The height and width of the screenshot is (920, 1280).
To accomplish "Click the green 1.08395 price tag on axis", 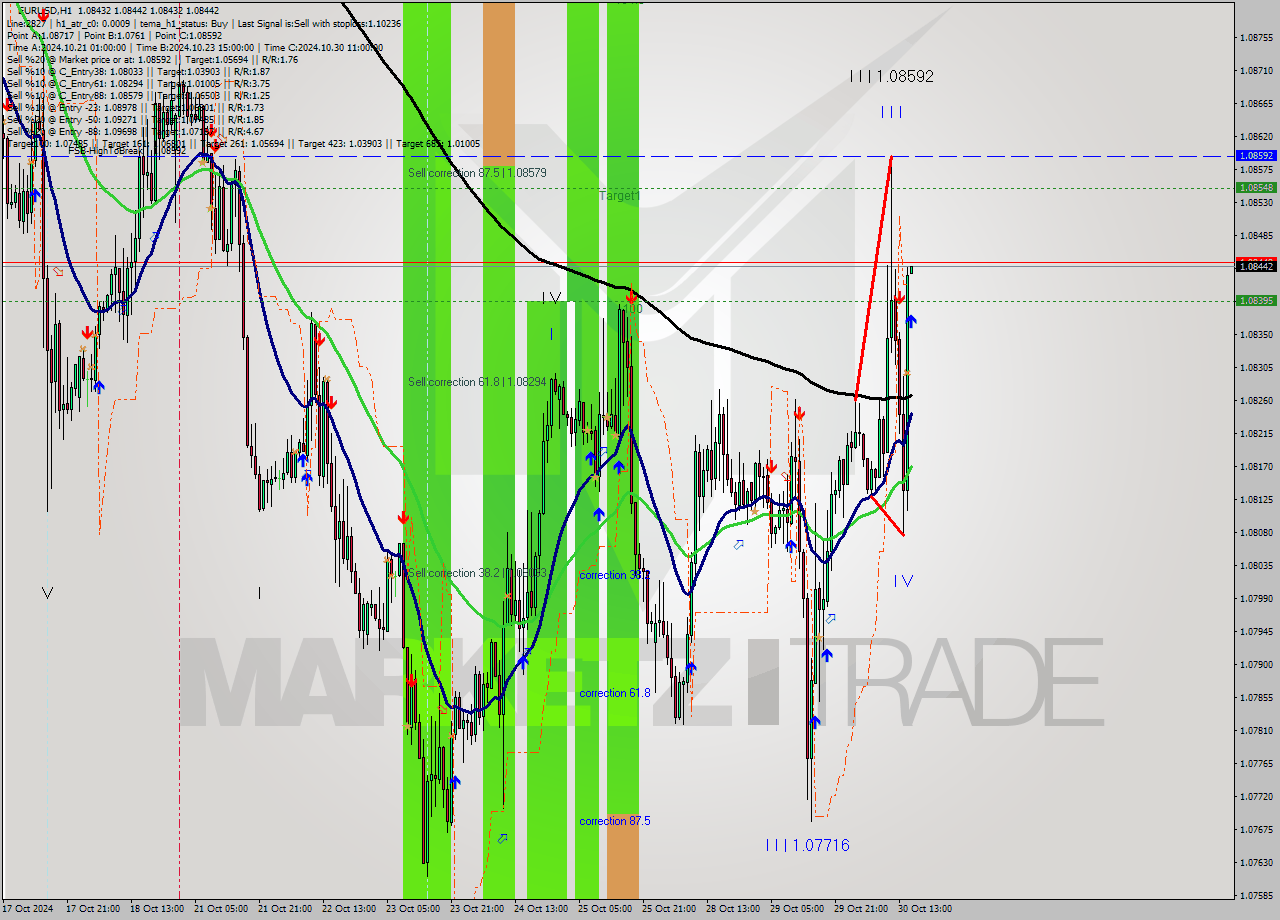I will 1256,300.
